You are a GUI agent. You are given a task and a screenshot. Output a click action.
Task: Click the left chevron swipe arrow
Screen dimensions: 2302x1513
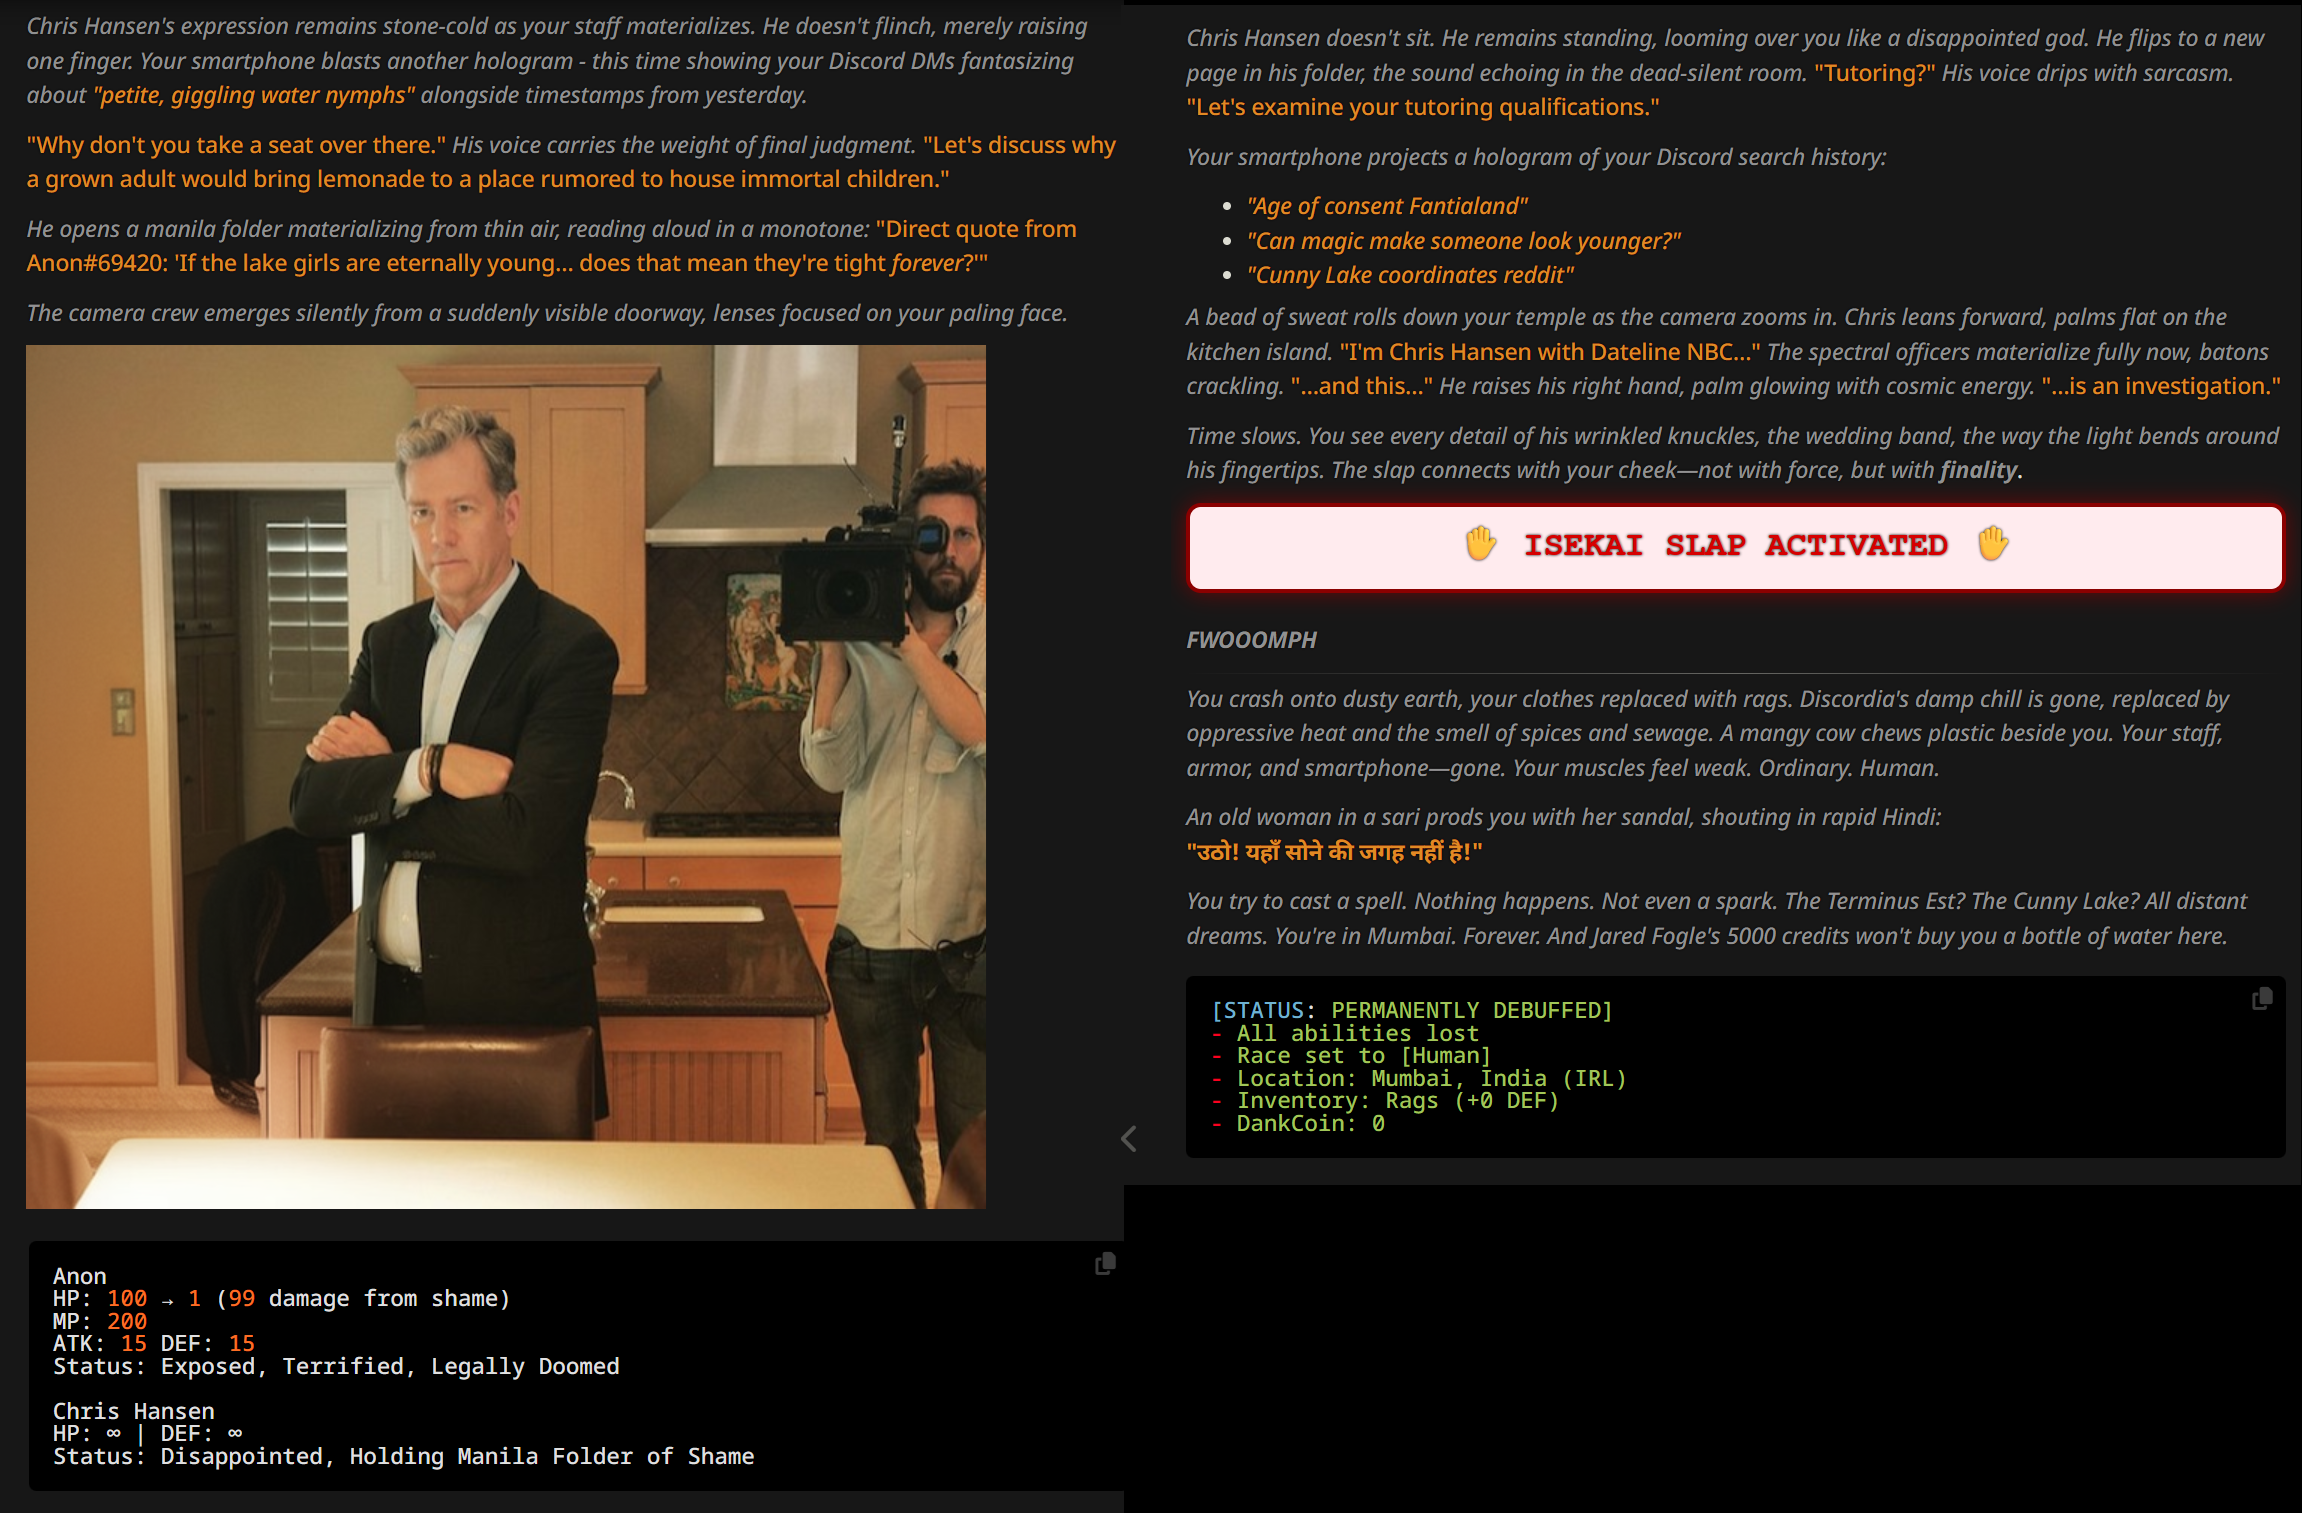pyautogui.click(x=1129, y=1138)
